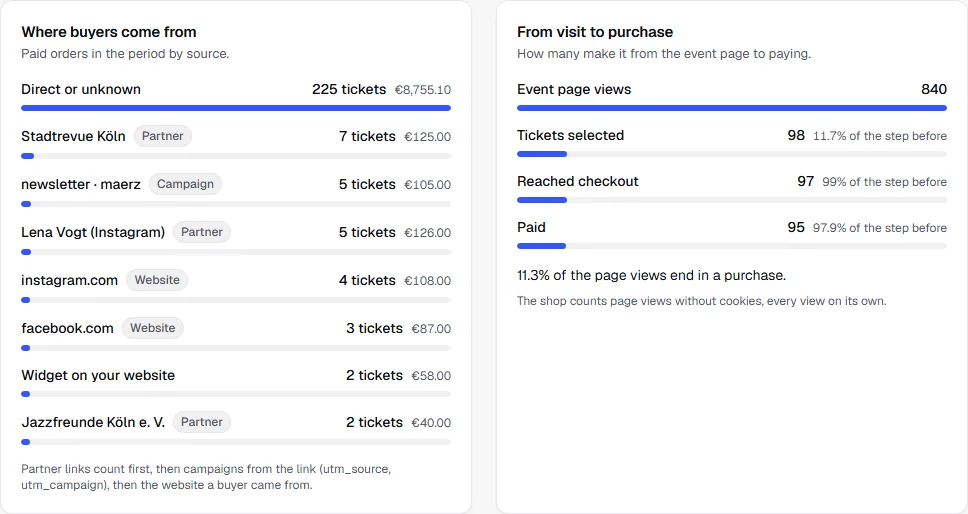Click the 'From visit to purchase' heading
The image size is (968, 514).
point(595,32)
